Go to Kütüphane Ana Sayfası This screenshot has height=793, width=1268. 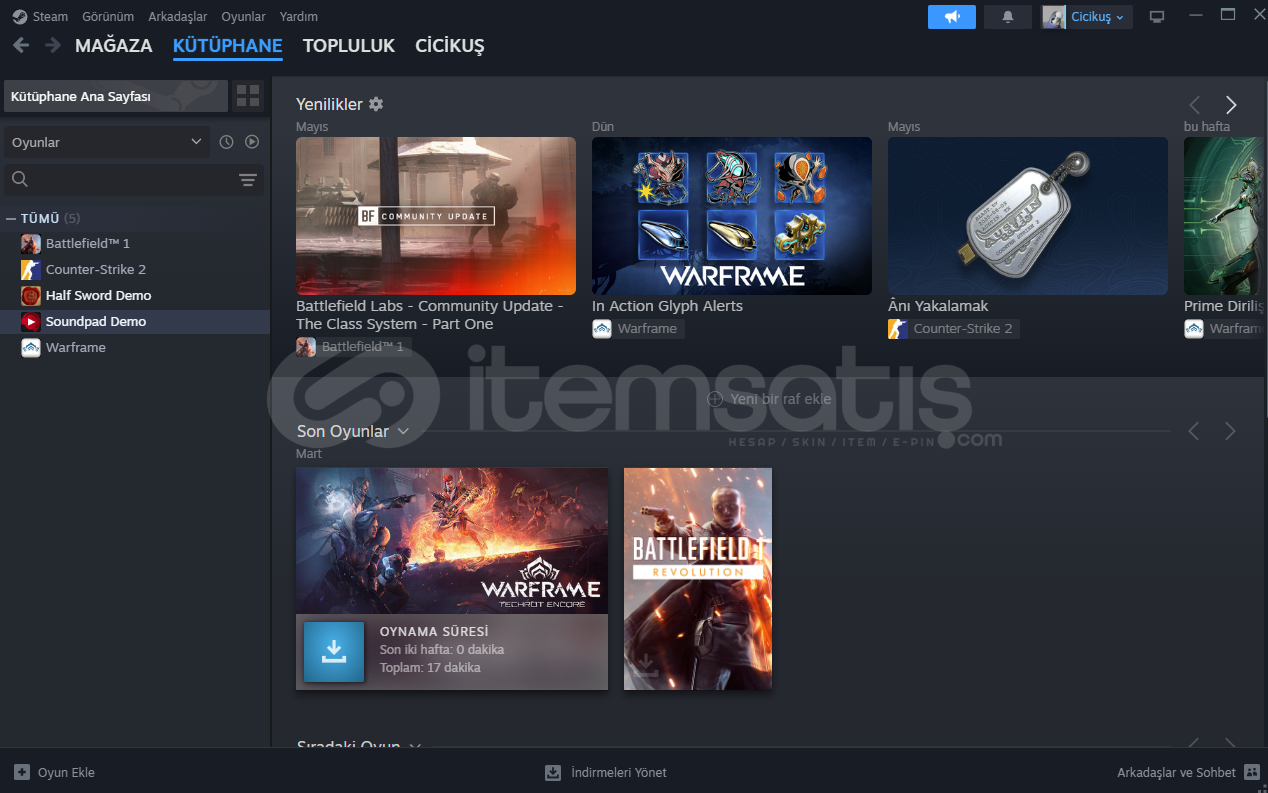pos(116,96)
